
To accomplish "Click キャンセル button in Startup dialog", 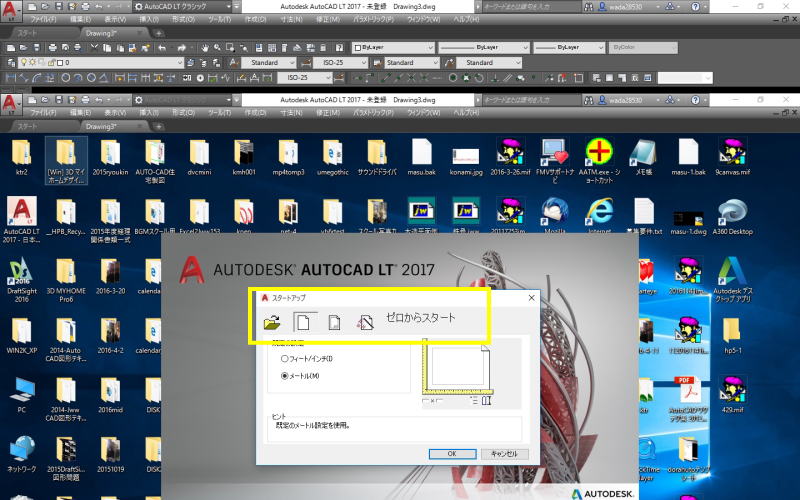I will click(x=504, y=454).
